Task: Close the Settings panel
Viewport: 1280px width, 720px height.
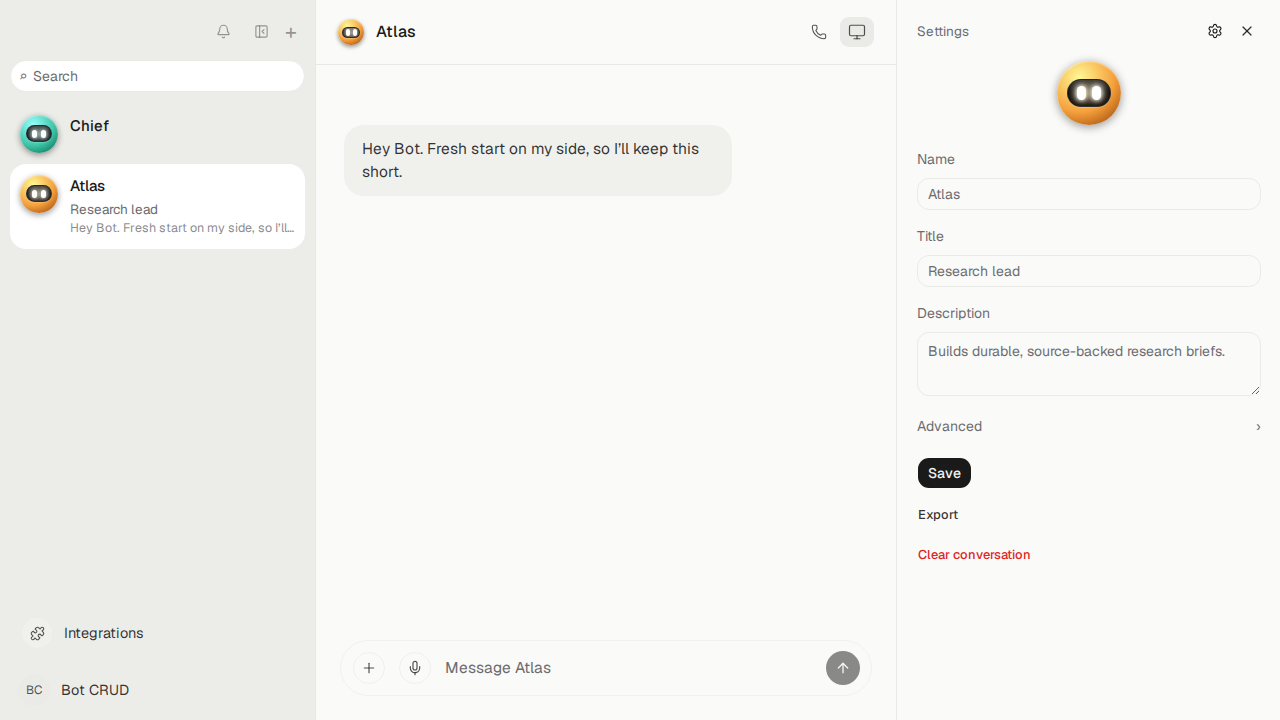Action: 1247,31
